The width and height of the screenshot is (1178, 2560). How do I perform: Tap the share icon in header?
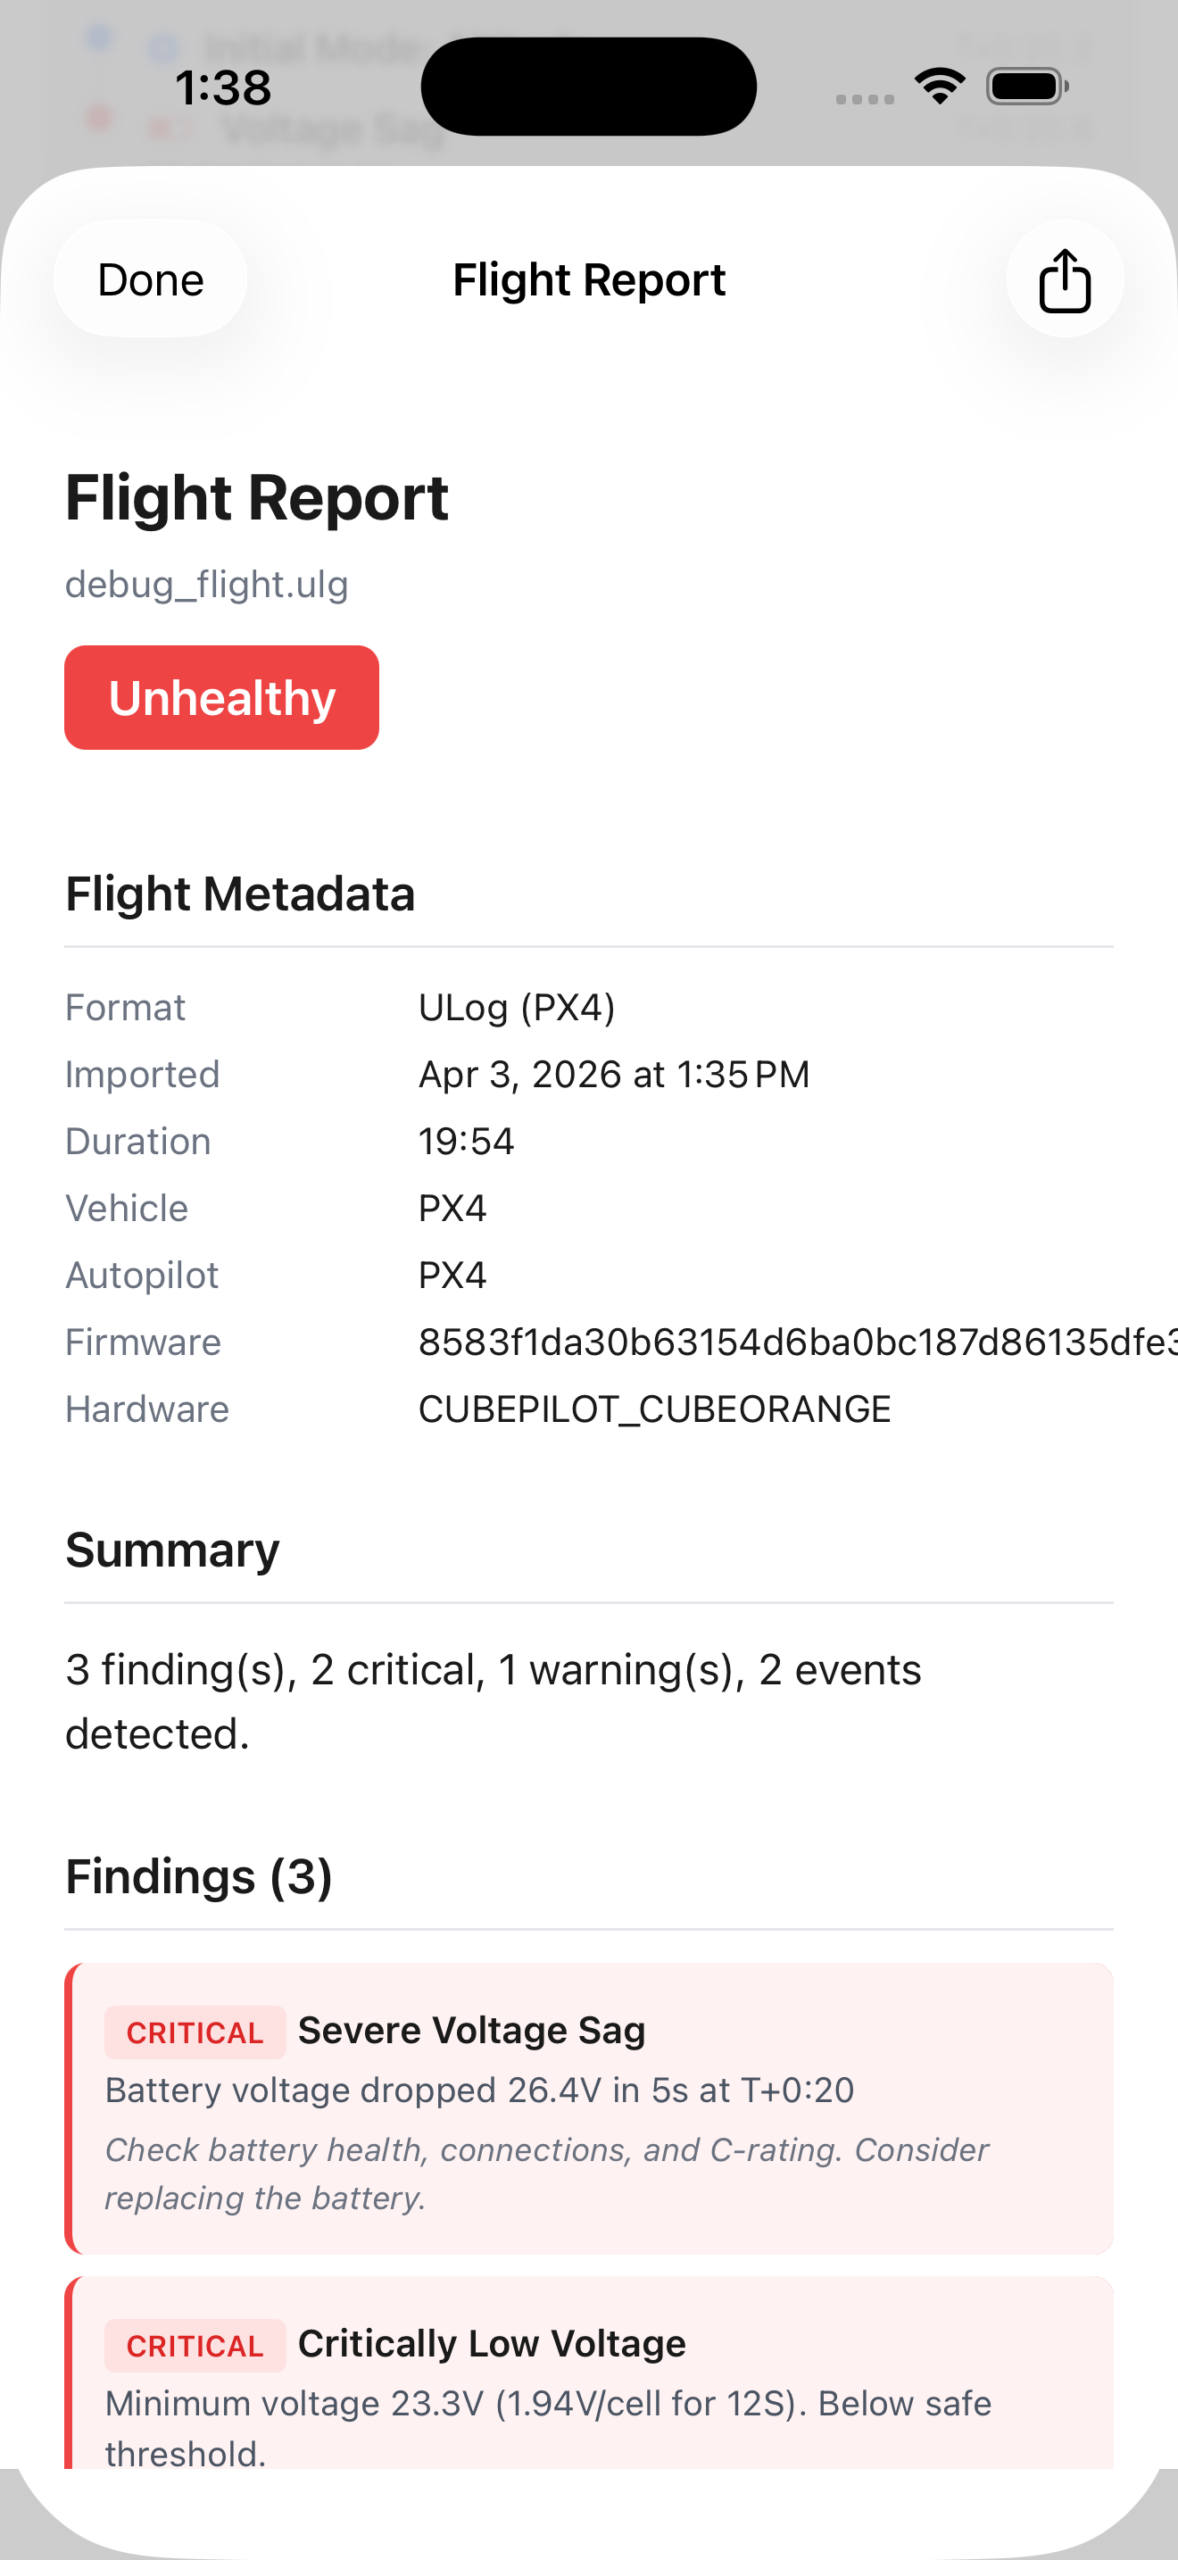pyautogui.click(x=1064, y=280)
